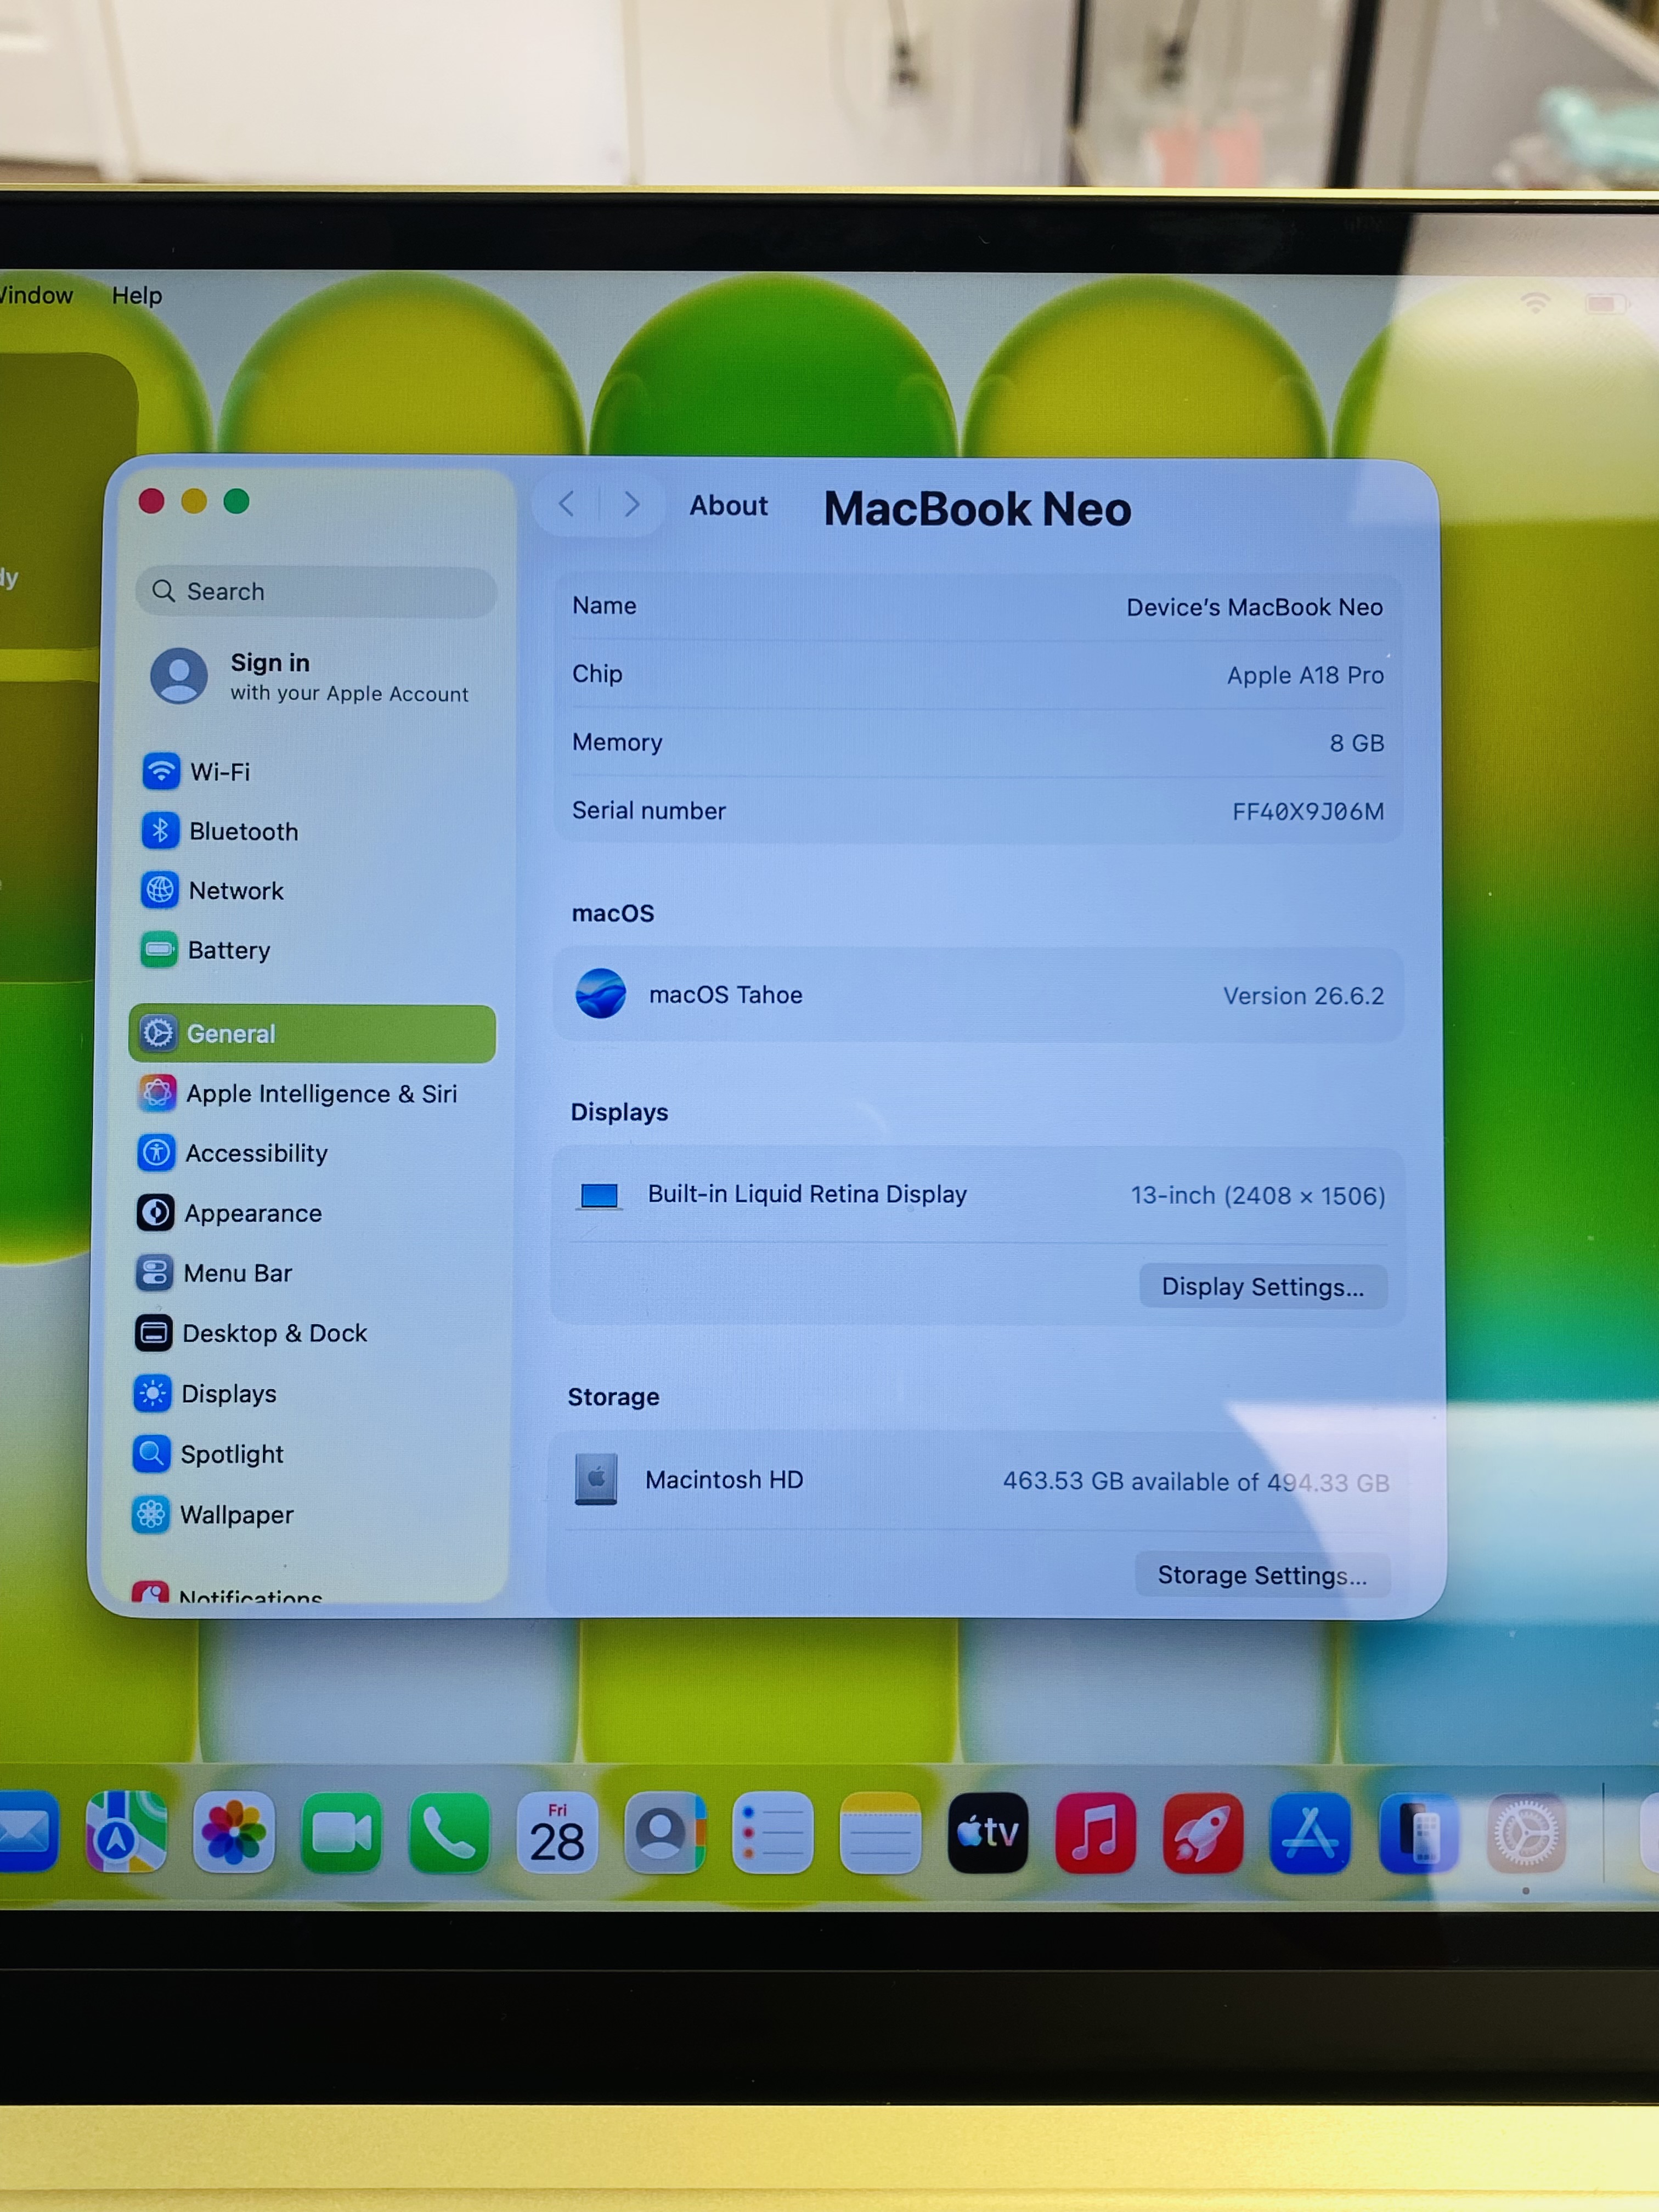Minimize the window with yellow button
1659x2212 pixels.
194,501
